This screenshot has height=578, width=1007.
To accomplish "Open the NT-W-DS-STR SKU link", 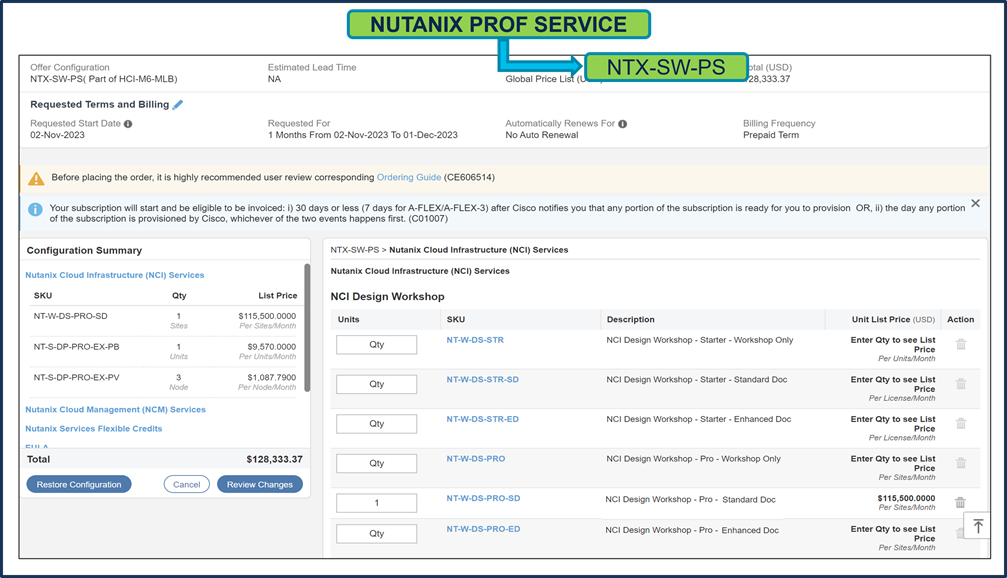I will (475, 340).
